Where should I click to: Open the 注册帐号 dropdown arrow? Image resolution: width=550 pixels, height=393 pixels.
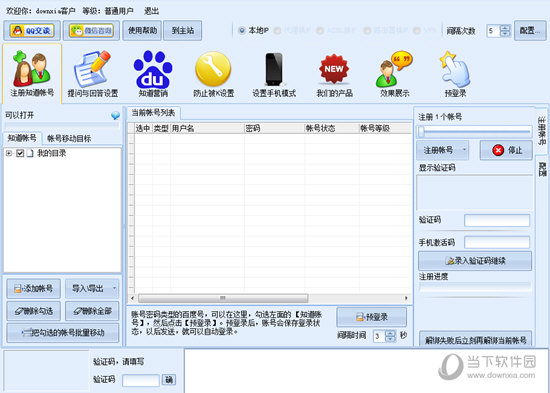(464, 150)
